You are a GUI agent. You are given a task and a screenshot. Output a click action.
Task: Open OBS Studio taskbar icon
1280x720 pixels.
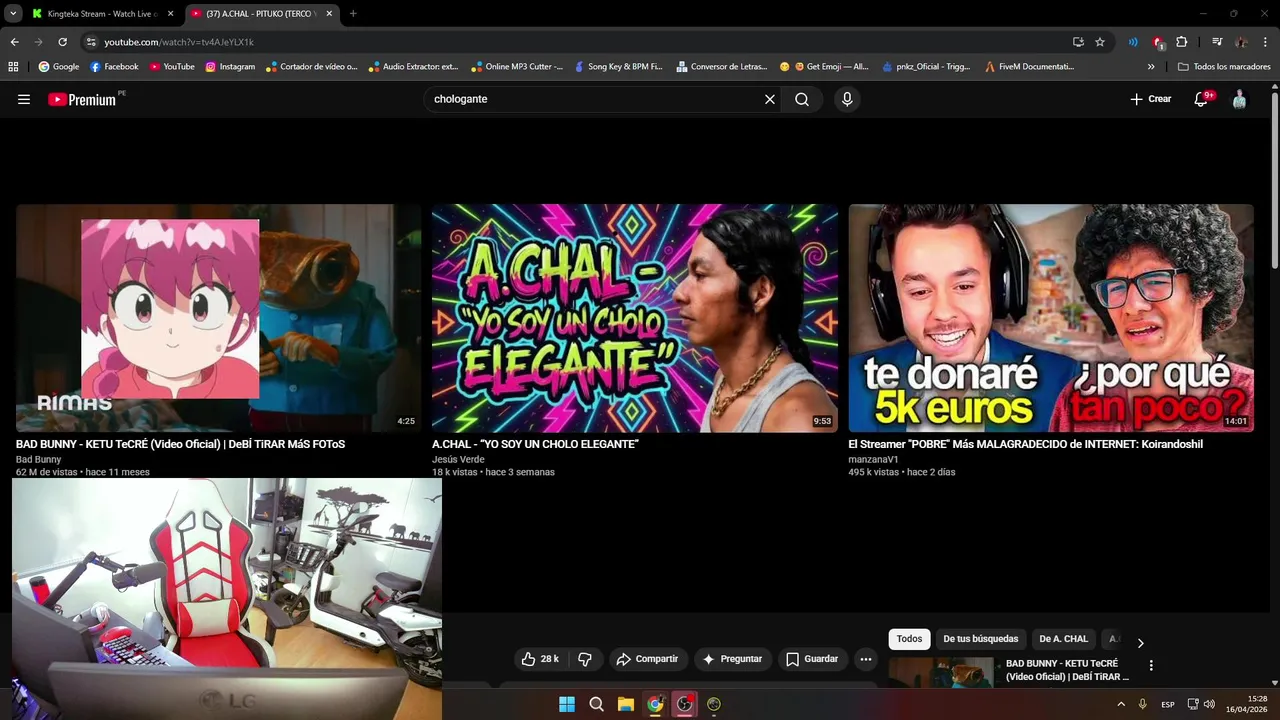point(684,704)
